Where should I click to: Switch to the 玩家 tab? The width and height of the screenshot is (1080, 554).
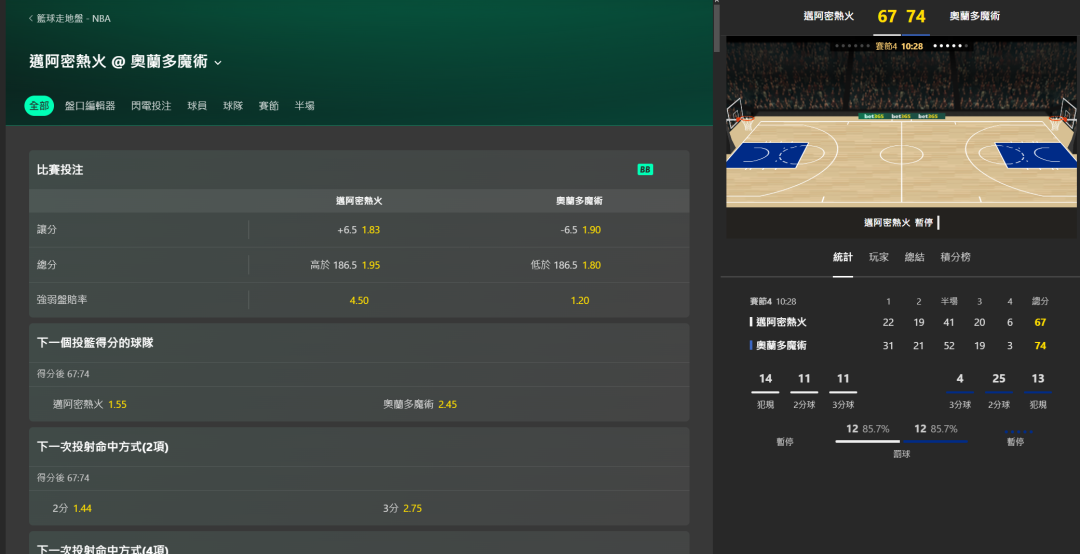tap(879, 257)
